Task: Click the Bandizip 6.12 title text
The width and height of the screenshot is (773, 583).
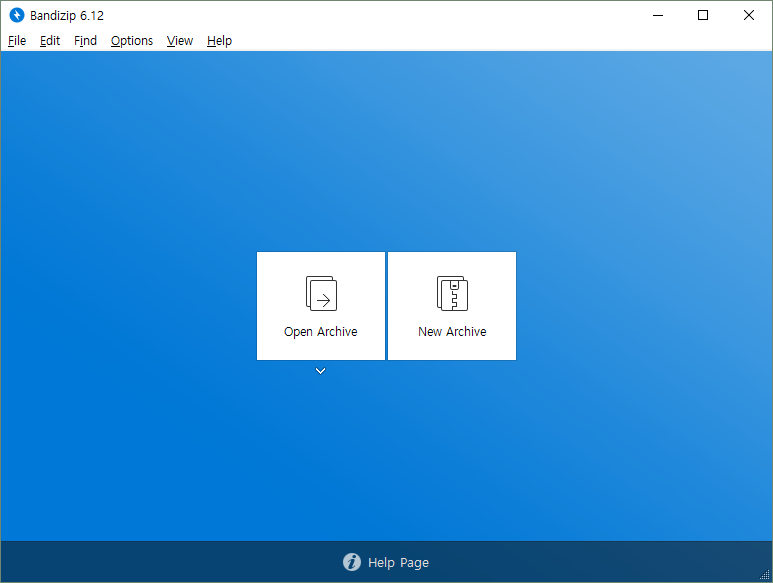Action: pyautogui.click(x=67, y=16)
